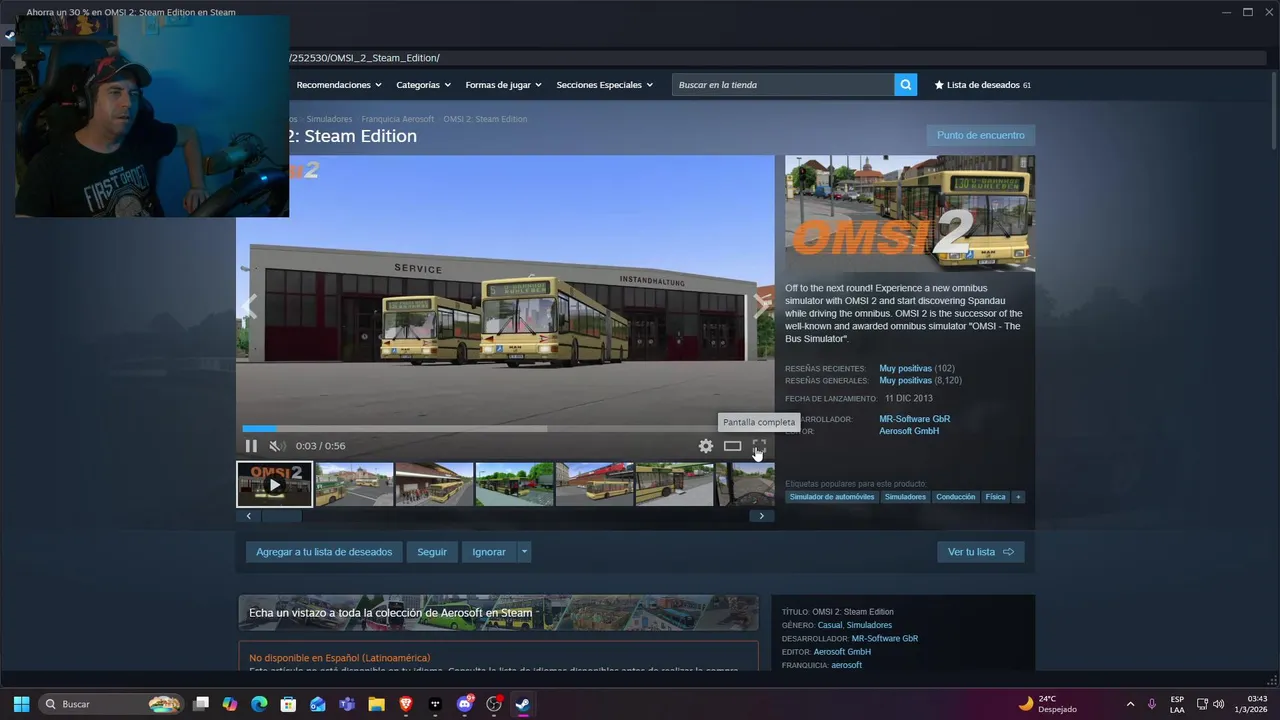Select the 'Física' tag
Image resolution: width=1280 pixels, height=720 pixels.
click(995, 497)
